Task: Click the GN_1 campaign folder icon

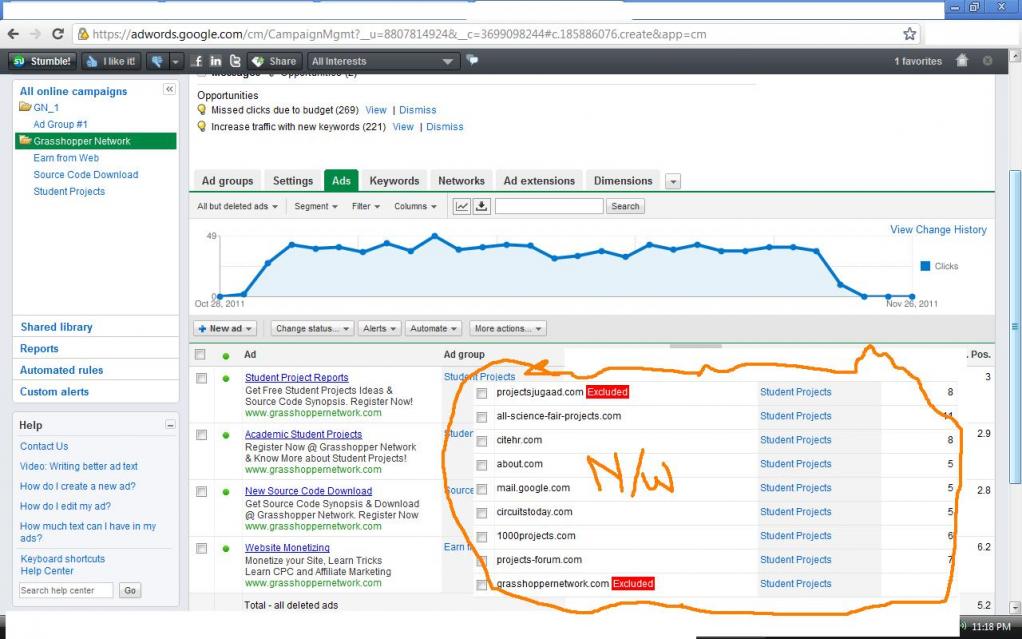Action: pyautogui.click(x=25, y=107)
